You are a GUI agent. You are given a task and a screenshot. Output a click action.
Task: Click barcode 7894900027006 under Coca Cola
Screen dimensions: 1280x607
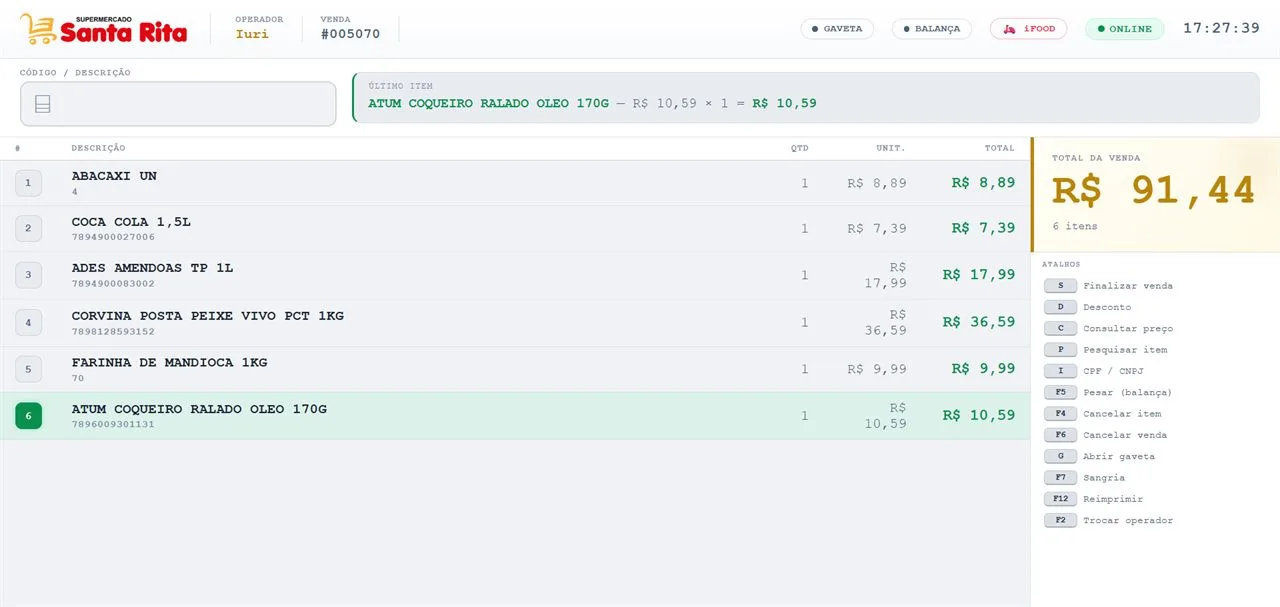(x=113, y=237)
